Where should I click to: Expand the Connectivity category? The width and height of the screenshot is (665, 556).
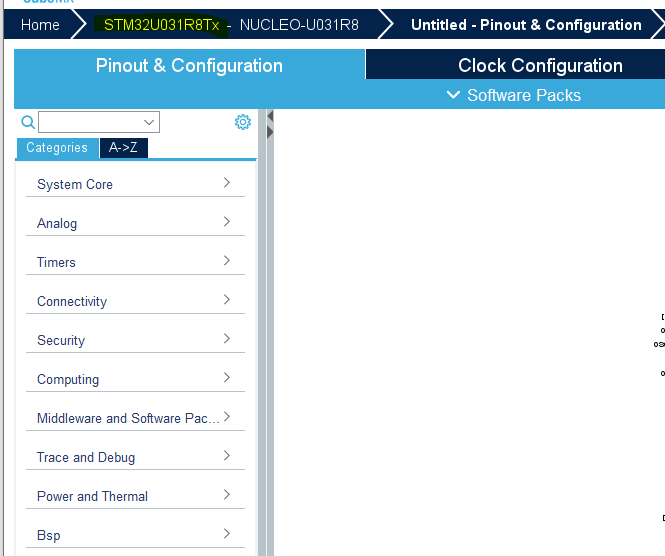click(x=135, y=302)
